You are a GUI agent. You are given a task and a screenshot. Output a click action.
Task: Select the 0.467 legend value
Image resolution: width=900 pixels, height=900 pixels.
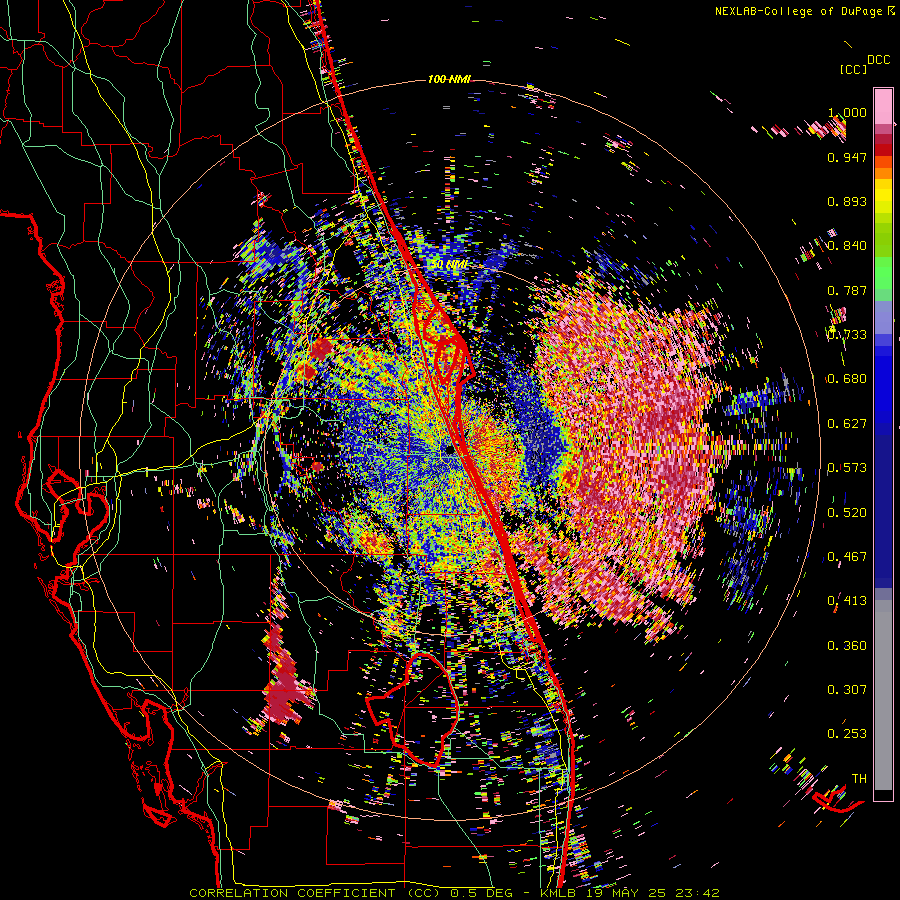click(x=847, y=557)
